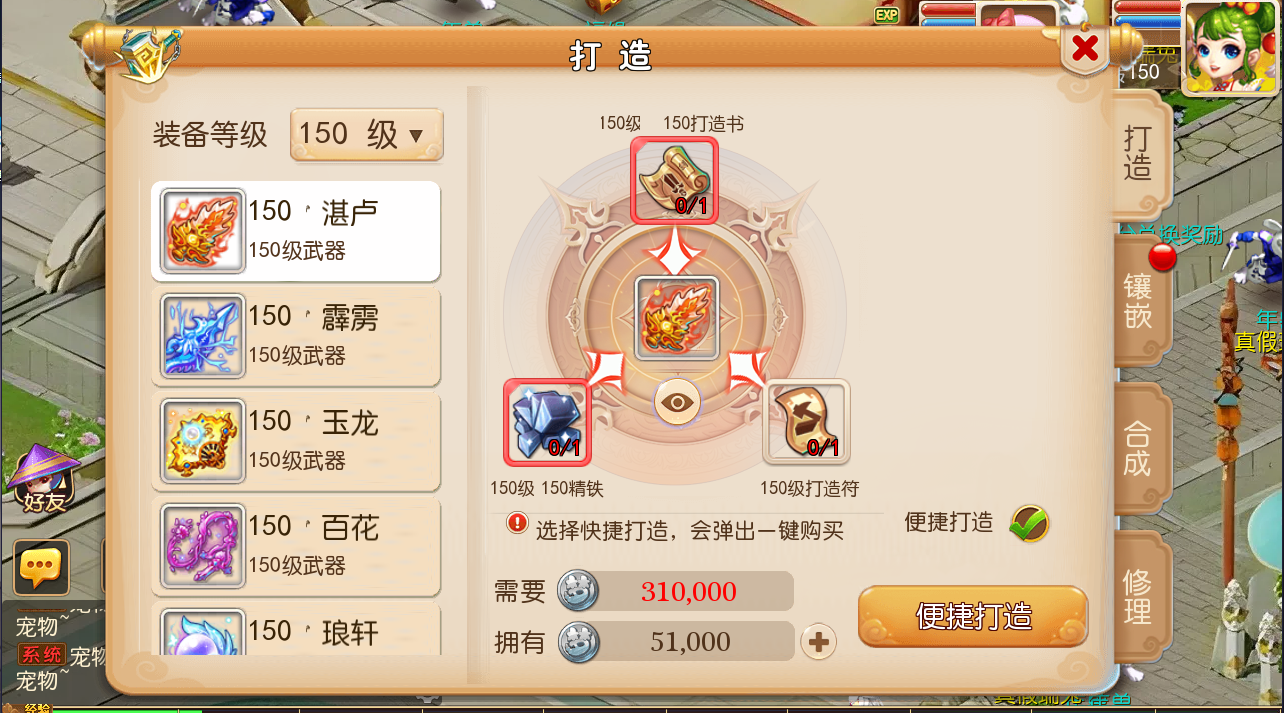Screen dimensions: 1284x713
Task: Choose the 150 玉龙 weapon entry
Action: pos(296,441)
